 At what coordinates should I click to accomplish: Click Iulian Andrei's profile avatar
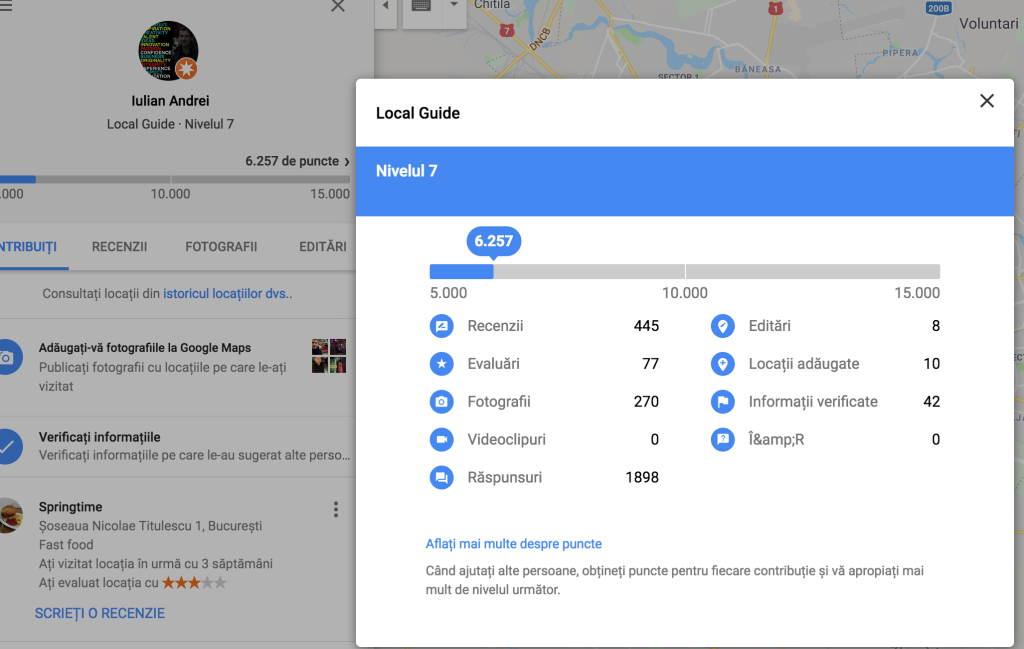(168, 51)
